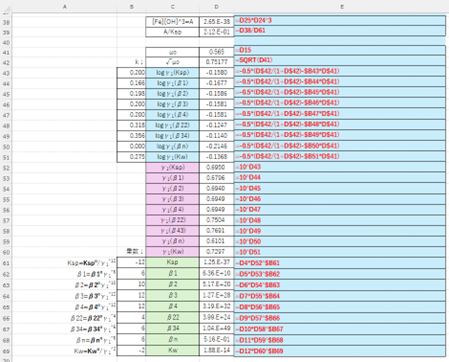Click the value 0.565
This screenshot has width=449, height=362.
(x=217, y=52)
